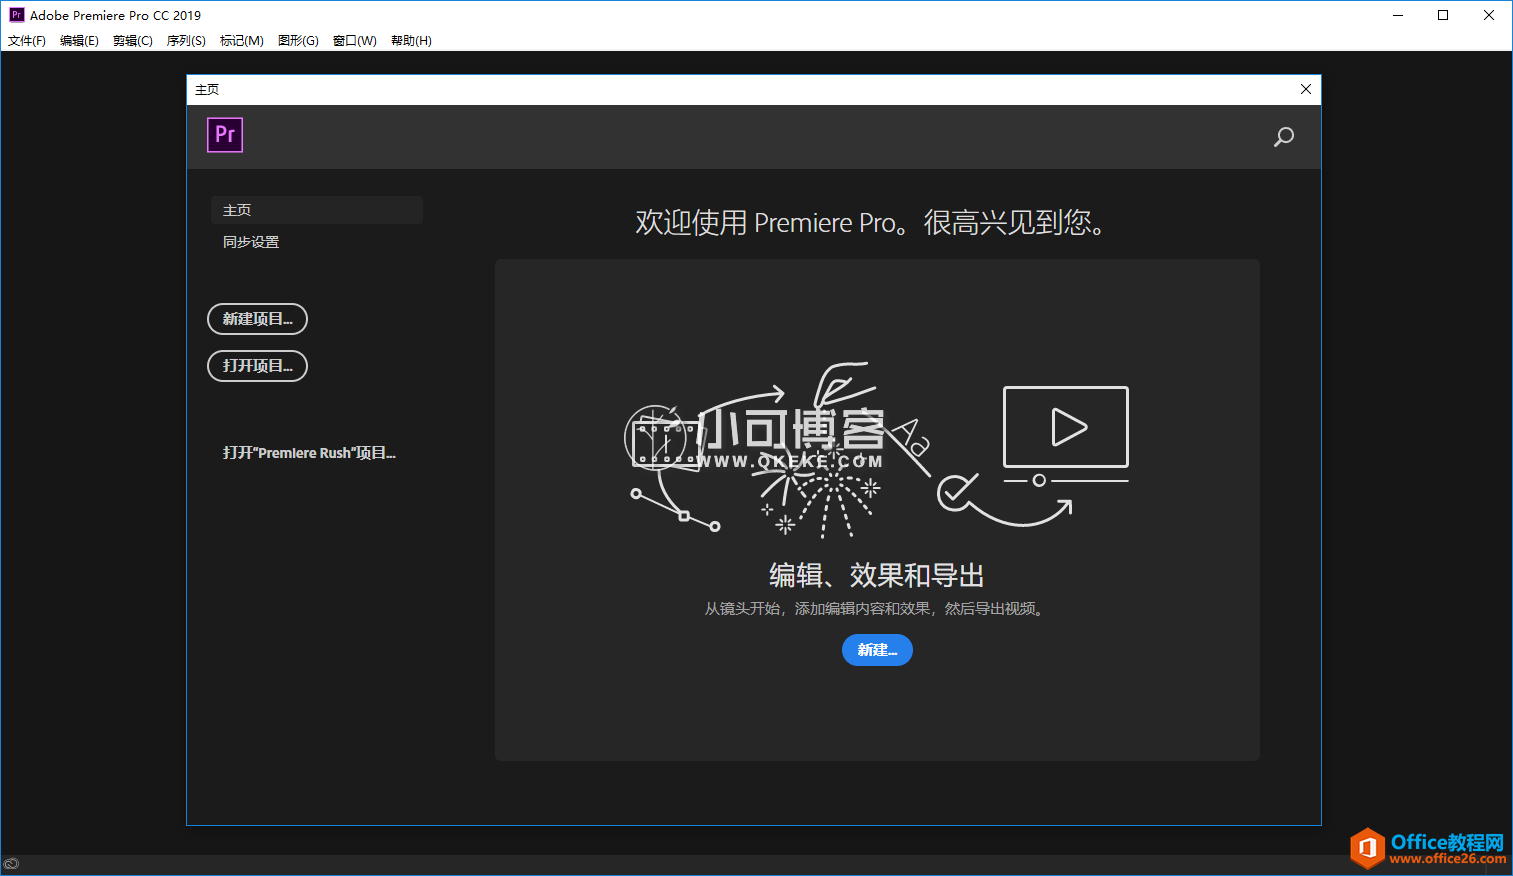Image resolution: width=1513 pixels, height=876 pixels.
Task: Click the Premiere Pro title bar app icon
Action: (x=16, y=15)
